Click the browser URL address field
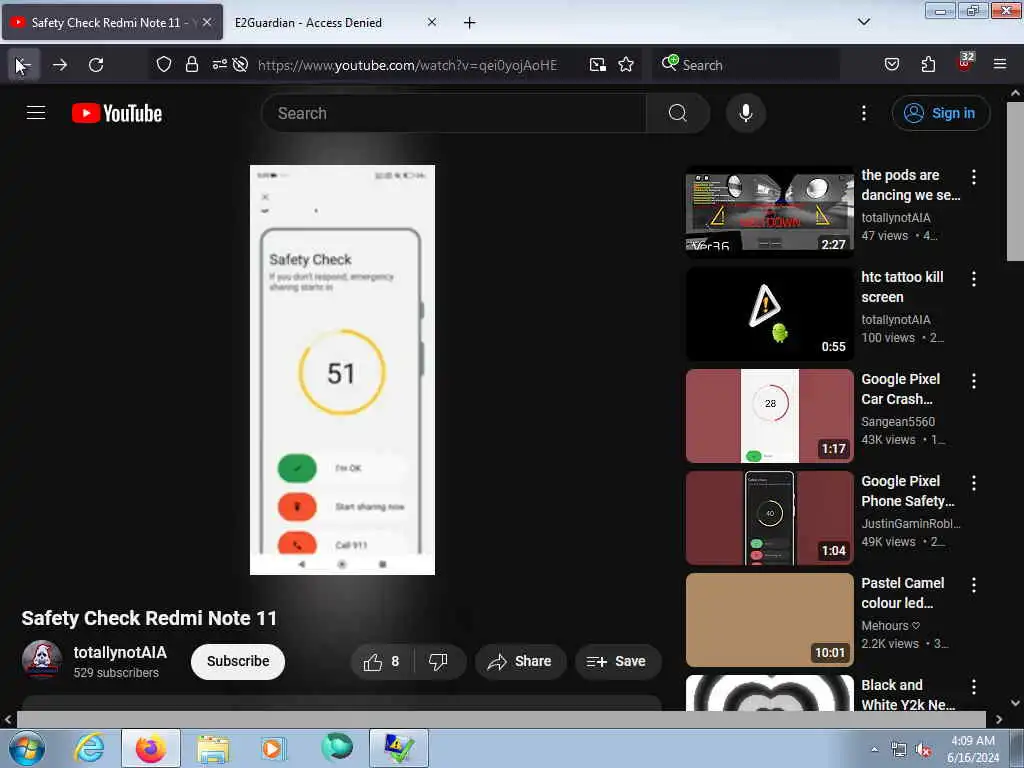The height and width of the screenshot is (768, 1024). (x=408, y=65)
